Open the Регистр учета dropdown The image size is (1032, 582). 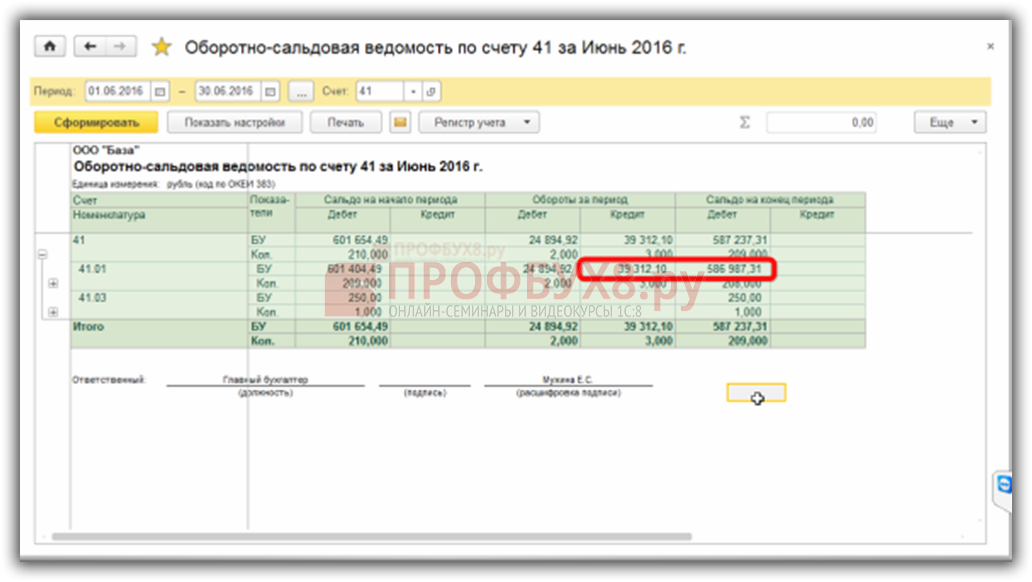pyautogui.click(x=480, y=123)
